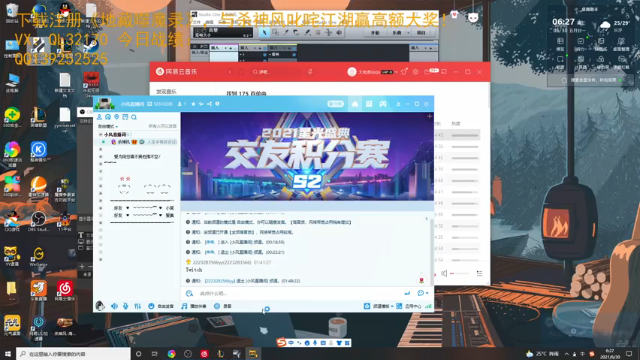Mute the YY speaker output
640x360 pixels.
click(114, 306)
